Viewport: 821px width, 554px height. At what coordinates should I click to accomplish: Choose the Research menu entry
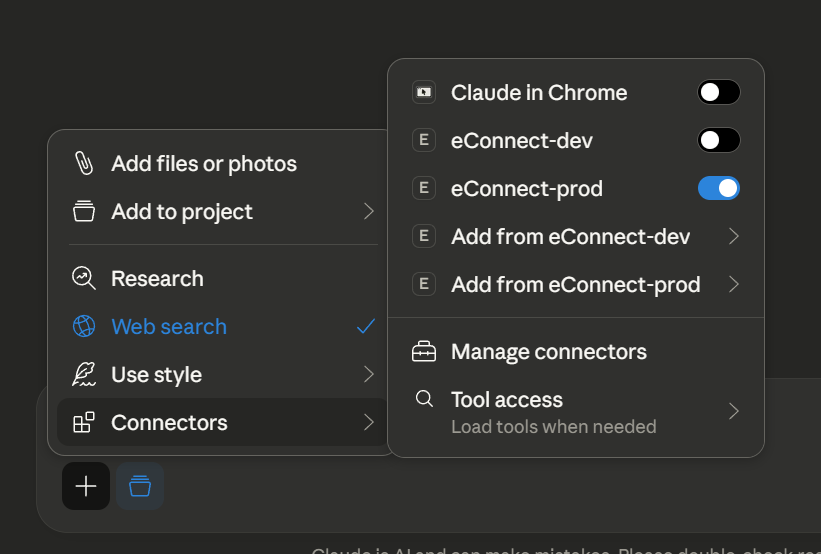pyautogui.click(x=223, y=278)
